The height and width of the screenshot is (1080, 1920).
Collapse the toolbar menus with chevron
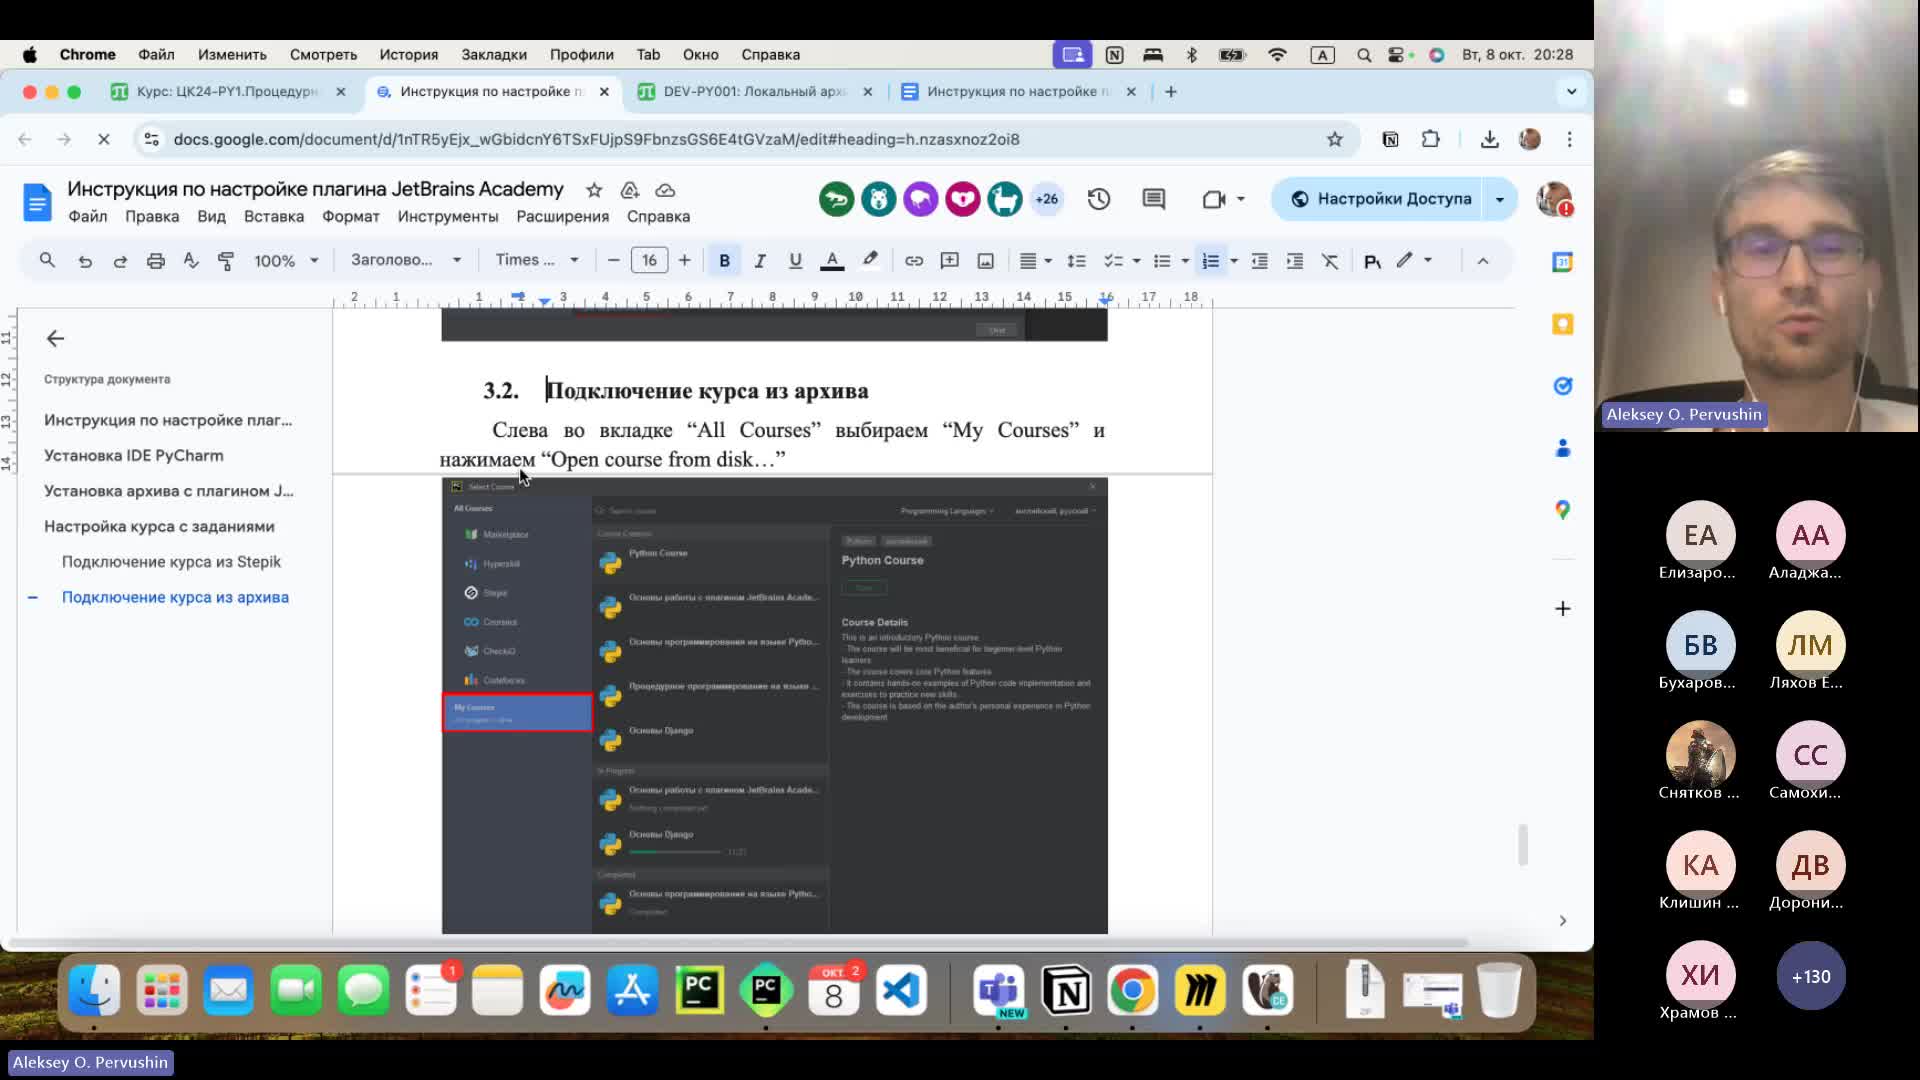coord(1483,261)
